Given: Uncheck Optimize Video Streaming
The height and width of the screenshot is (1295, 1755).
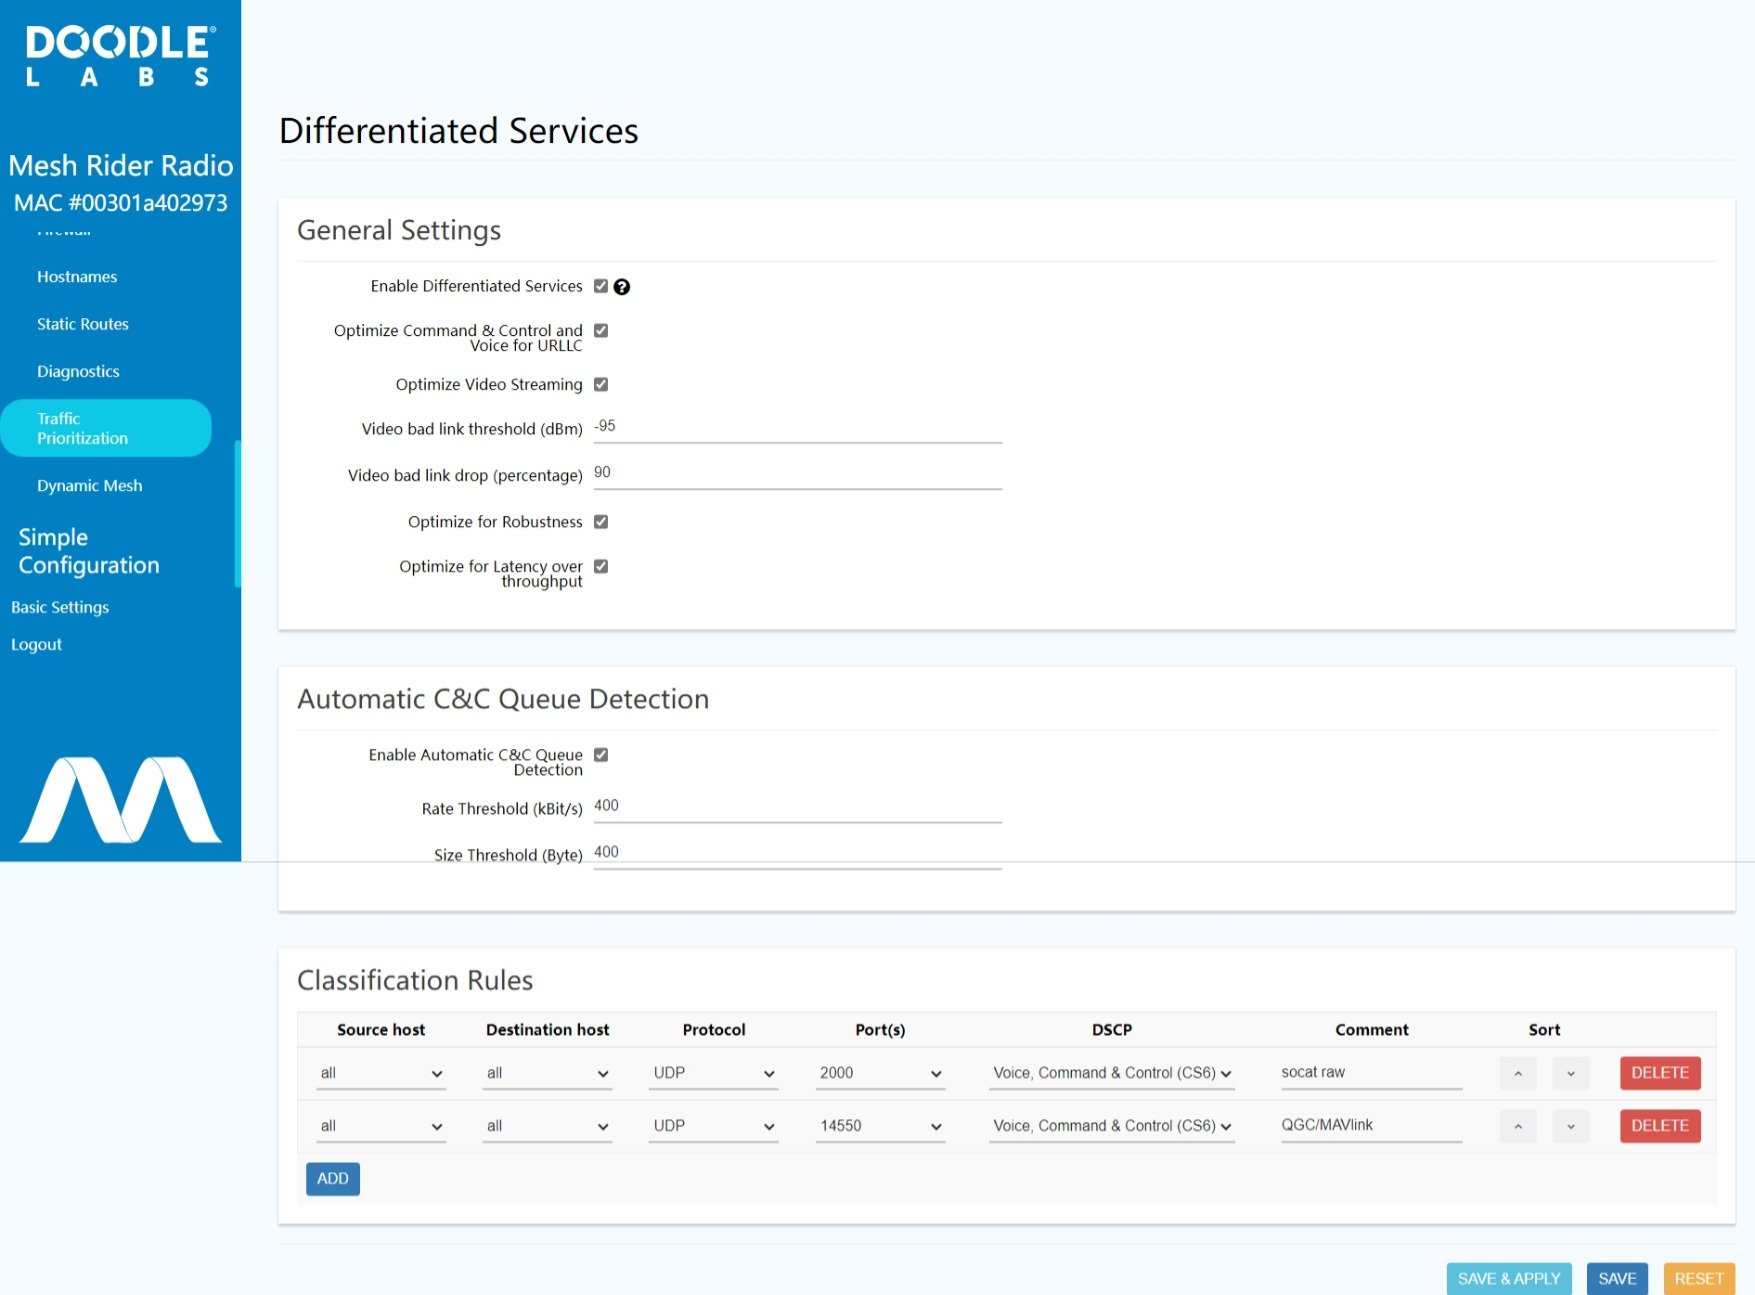Looking at the screenshot, I should coord(601,384).
